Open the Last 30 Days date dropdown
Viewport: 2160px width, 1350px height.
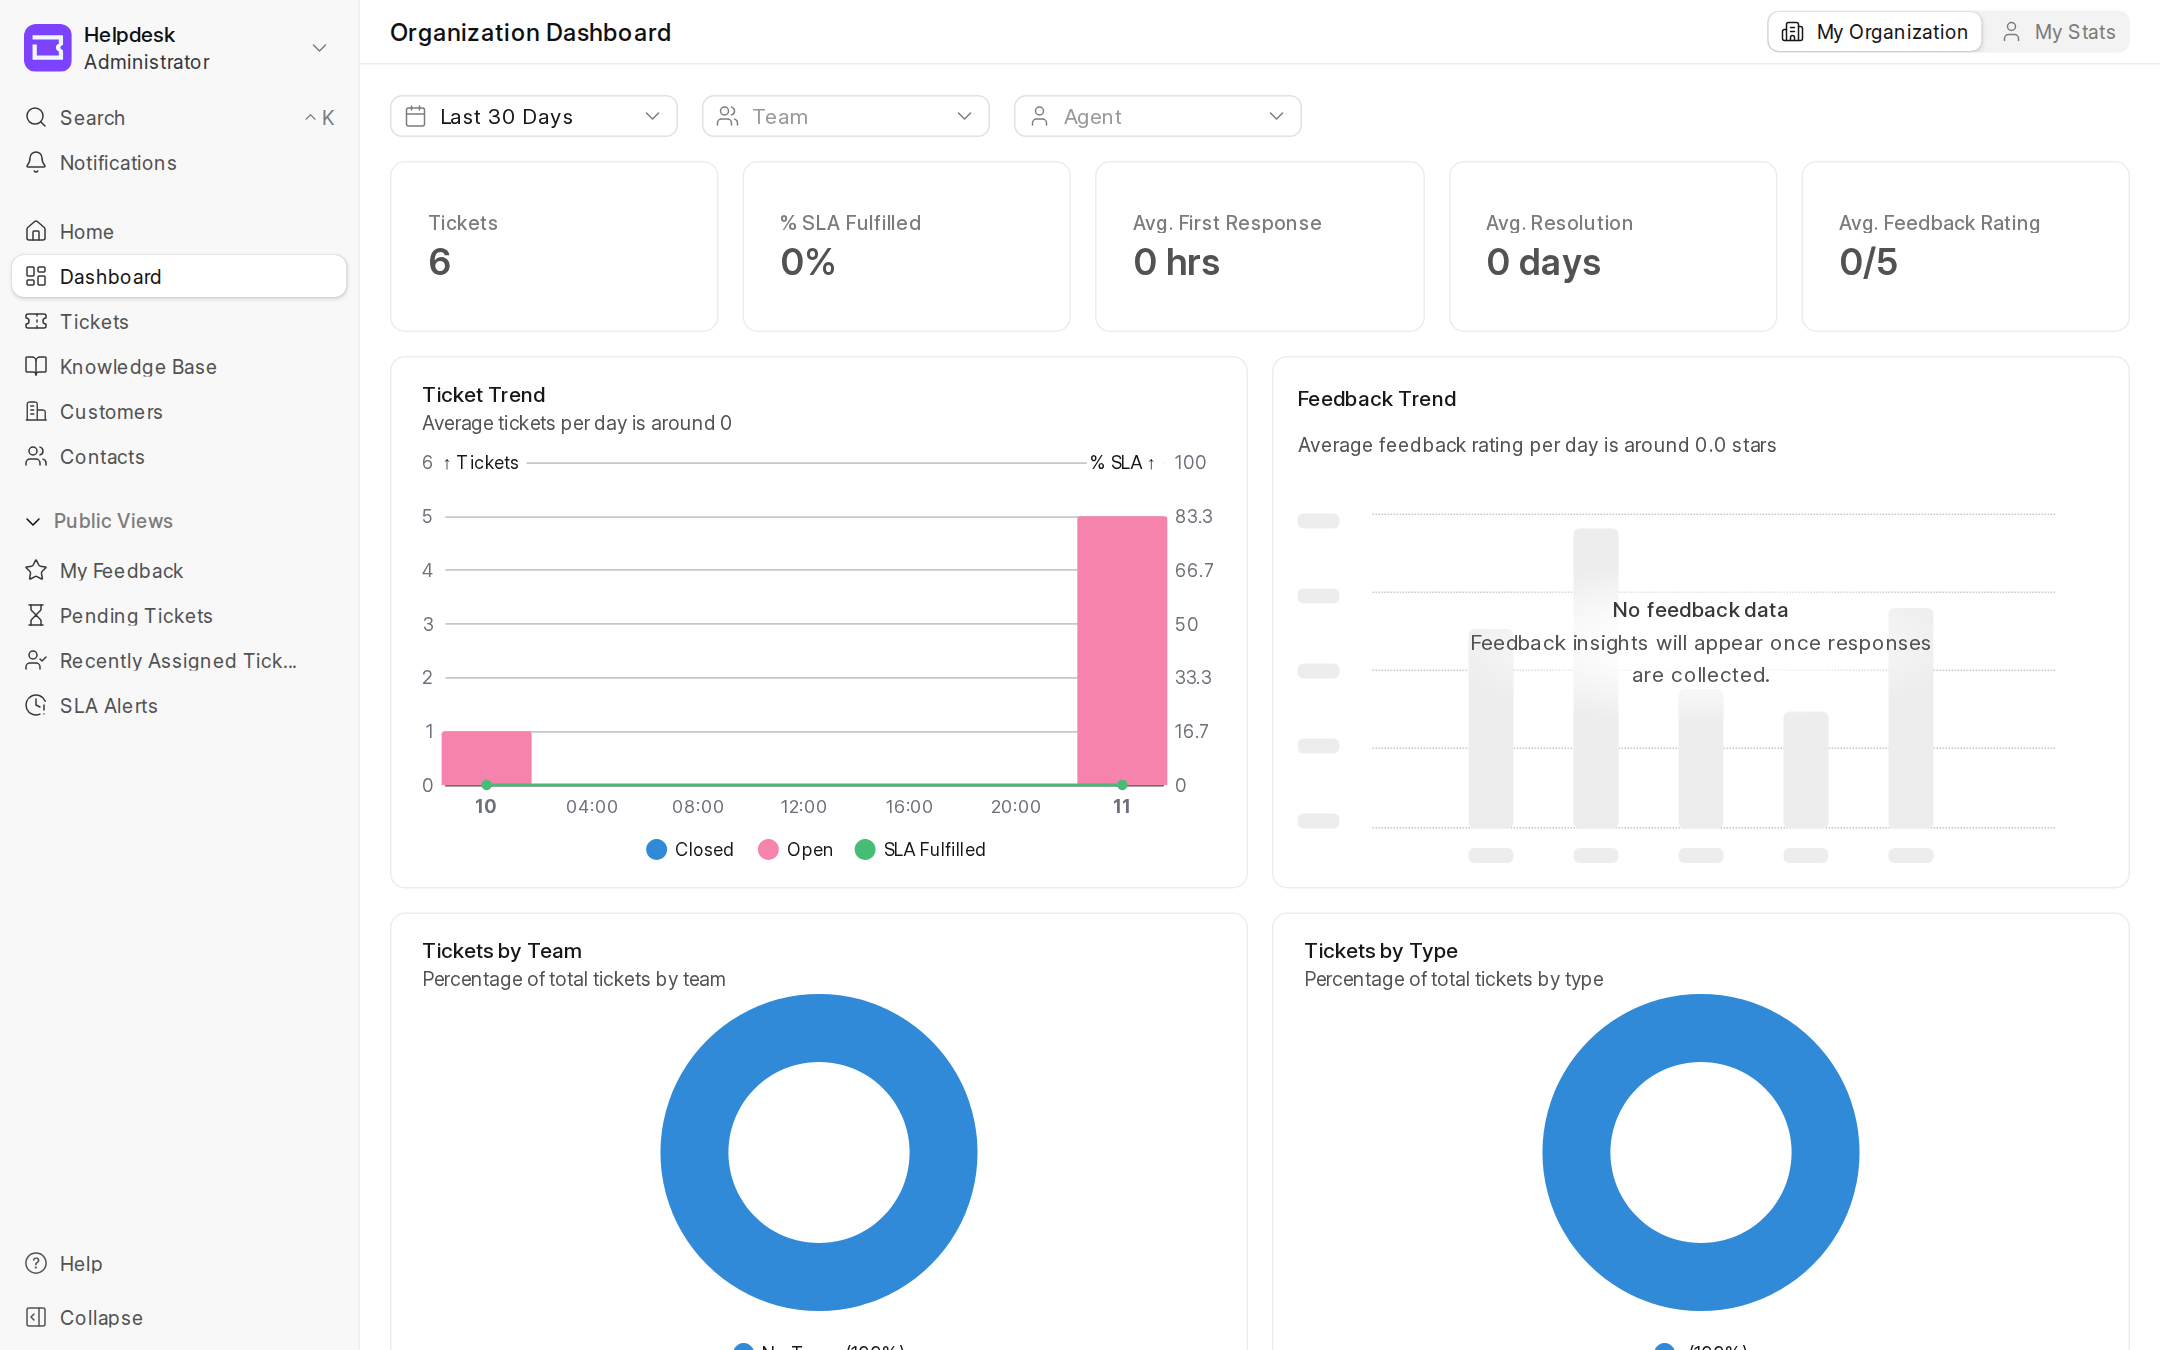[x=534, y=116]
